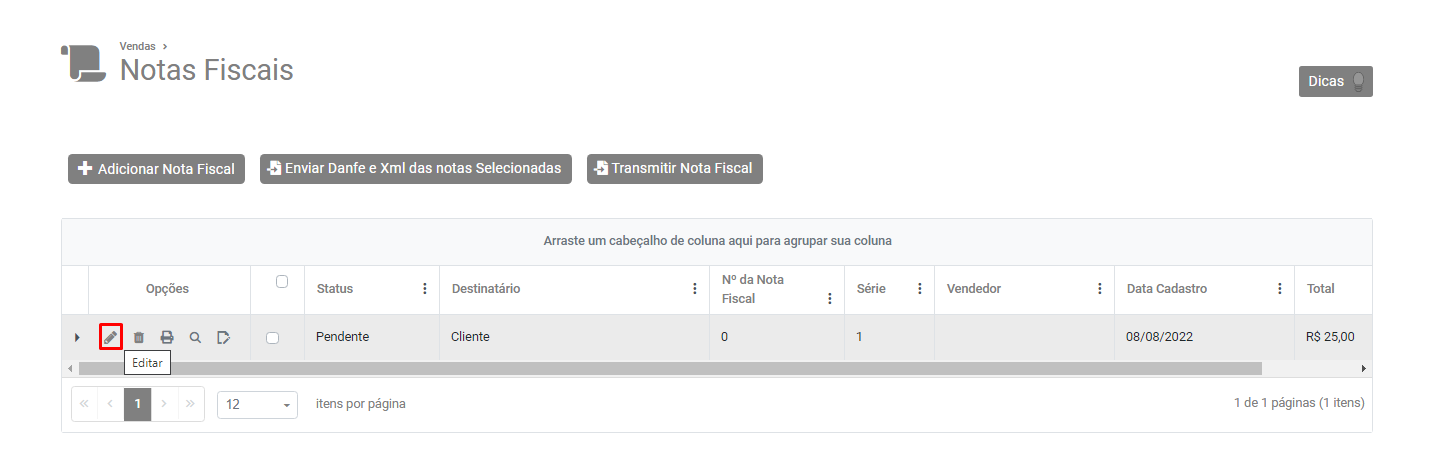Click the Vendas breadcrumb link
The image size is (1443, 468).
137,46
